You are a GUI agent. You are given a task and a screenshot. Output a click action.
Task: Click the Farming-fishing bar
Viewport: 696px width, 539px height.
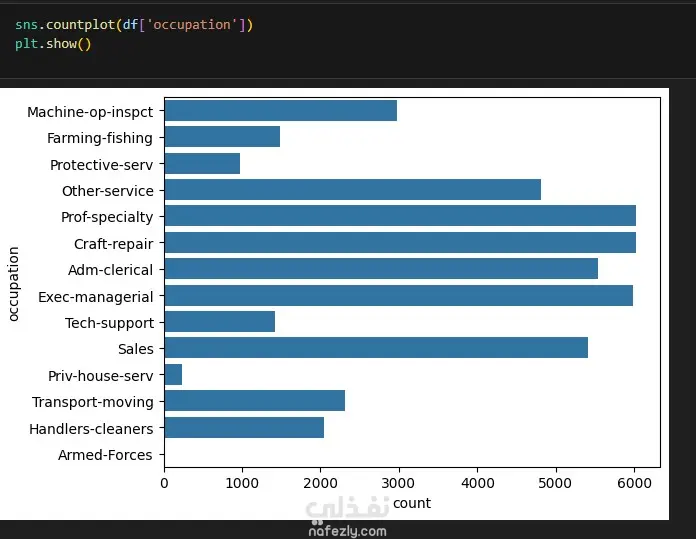(222, 137)
